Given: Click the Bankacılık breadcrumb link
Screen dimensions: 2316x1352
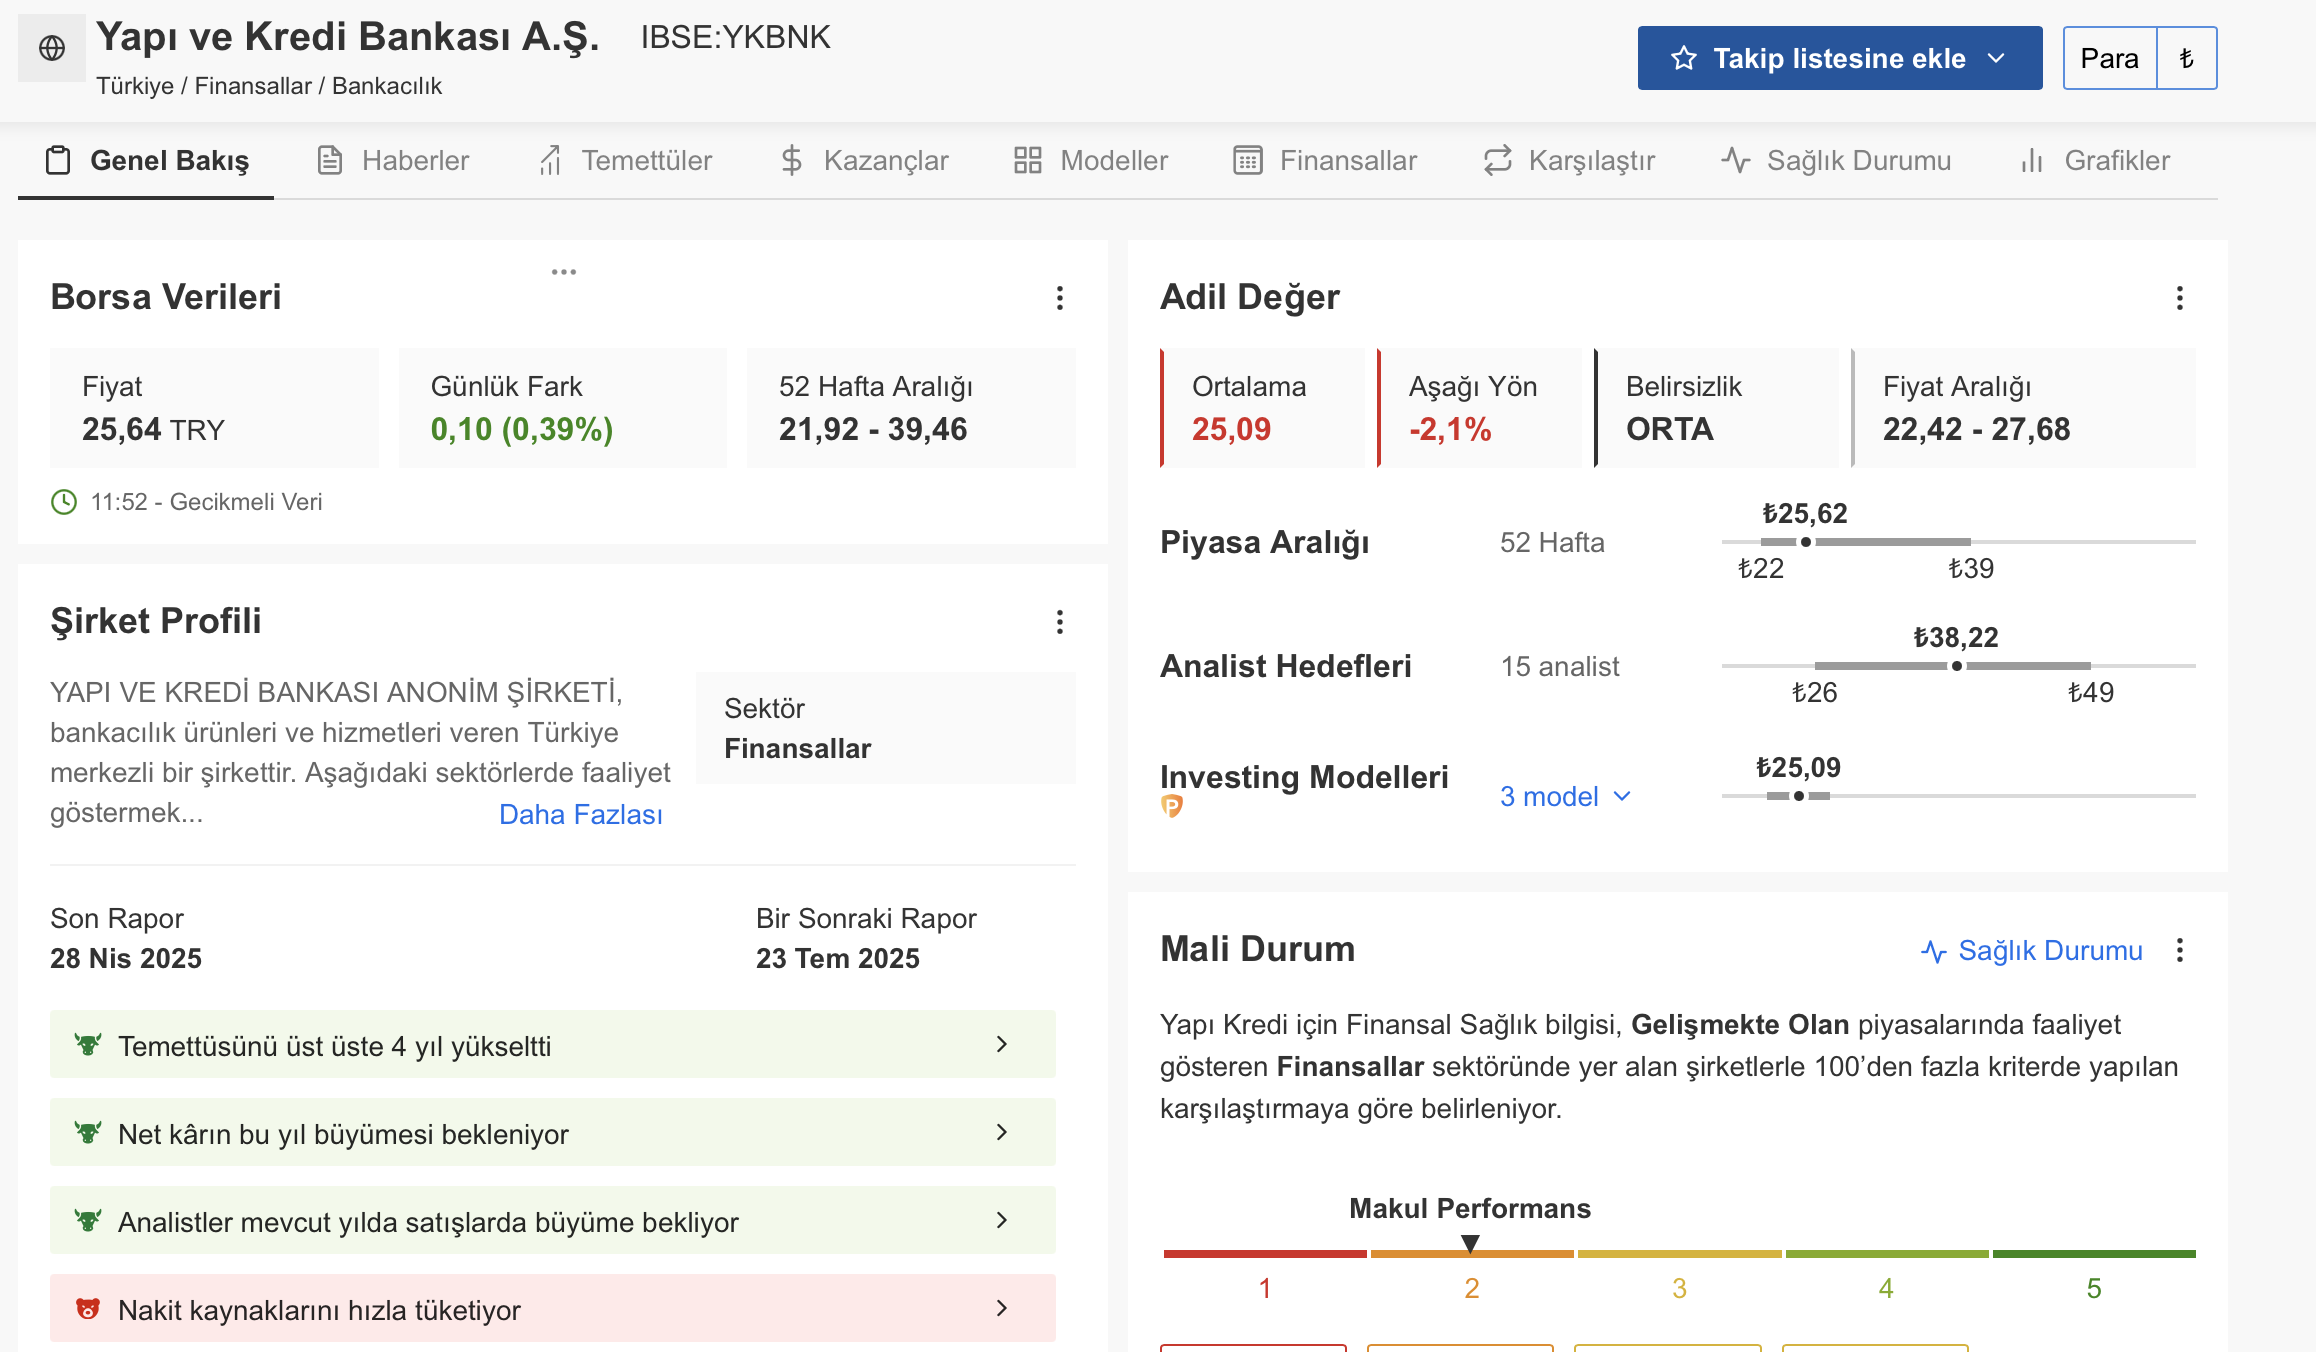Looking at the screenshot, I should 387,86.
